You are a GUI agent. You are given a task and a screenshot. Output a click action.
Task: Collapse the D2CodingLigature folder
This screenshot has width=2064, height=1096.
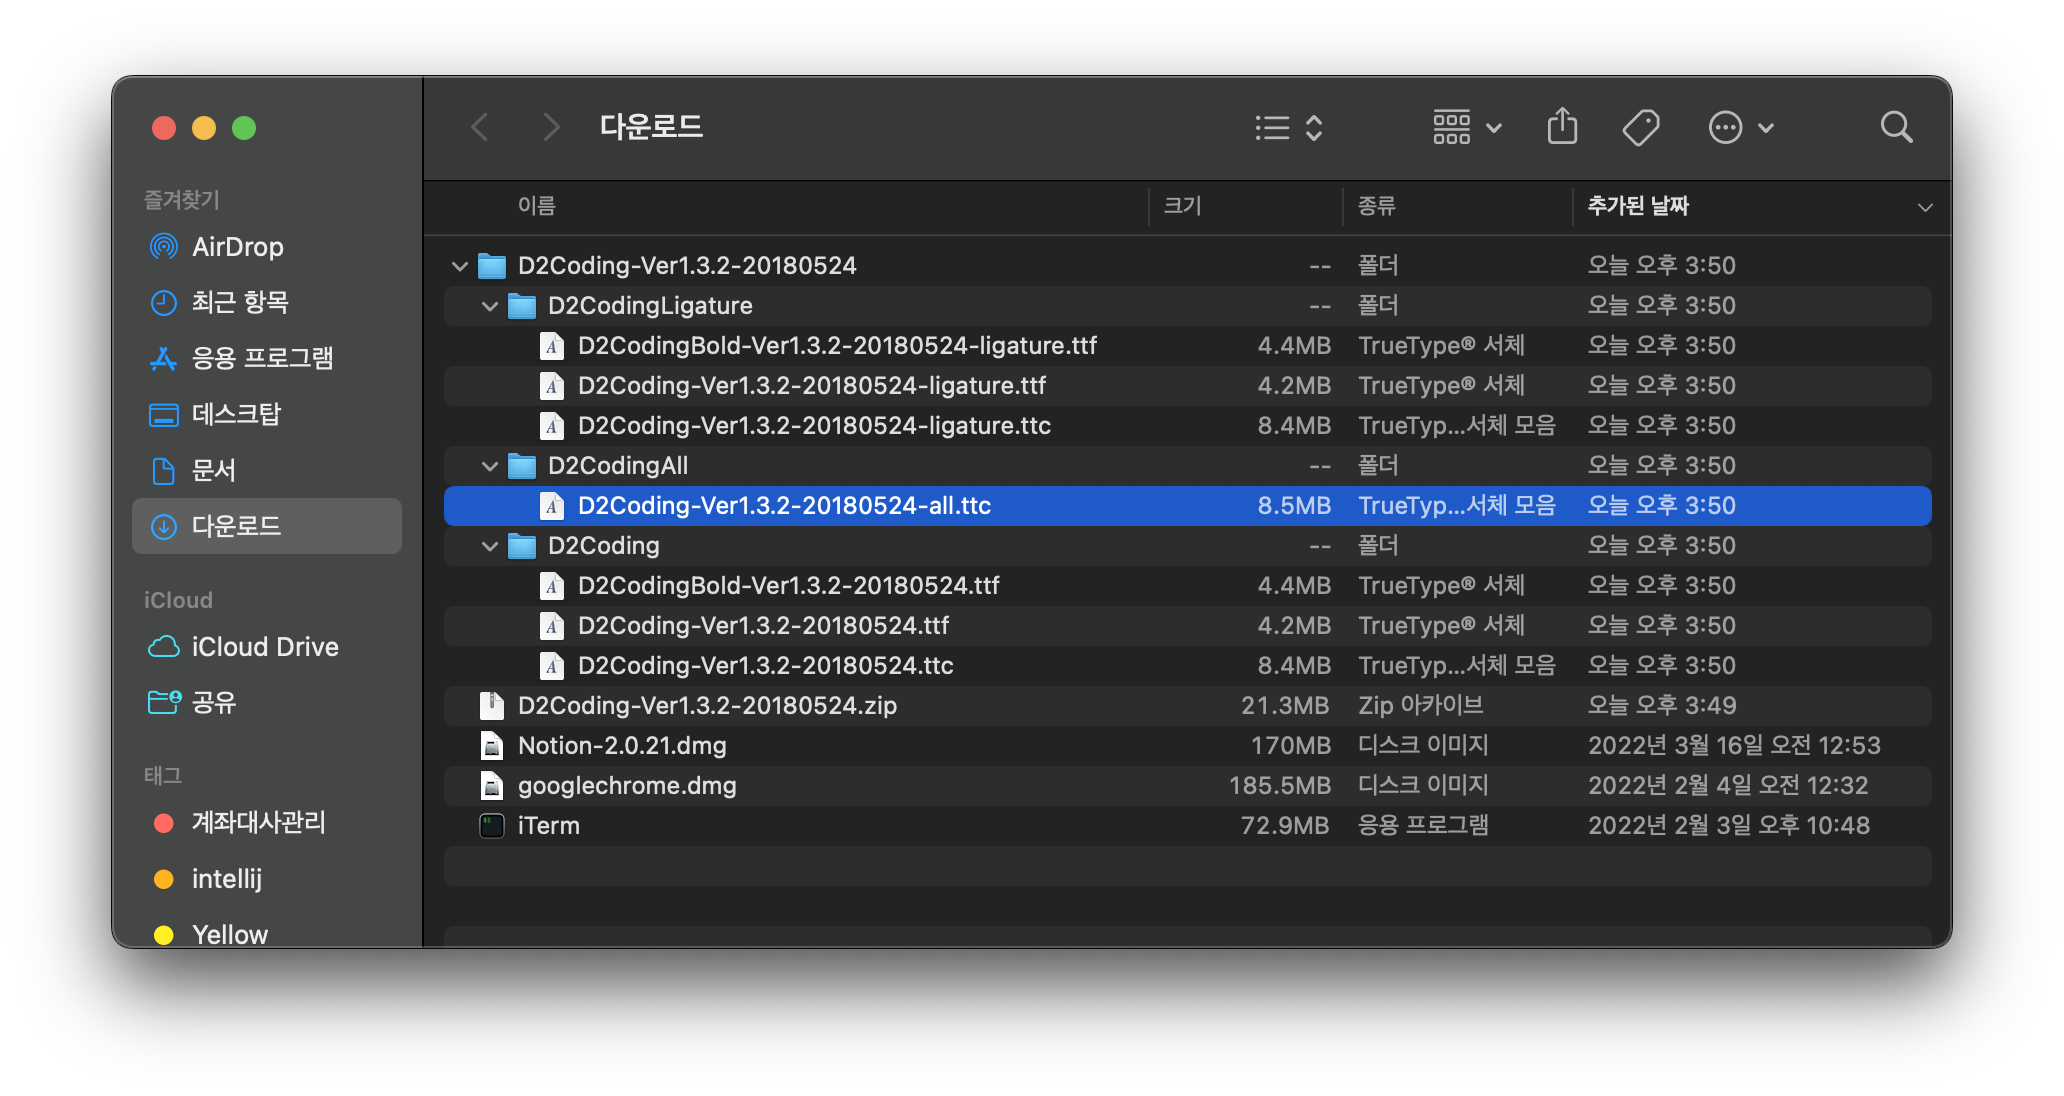pyautogui.click(x=490, y=306)
